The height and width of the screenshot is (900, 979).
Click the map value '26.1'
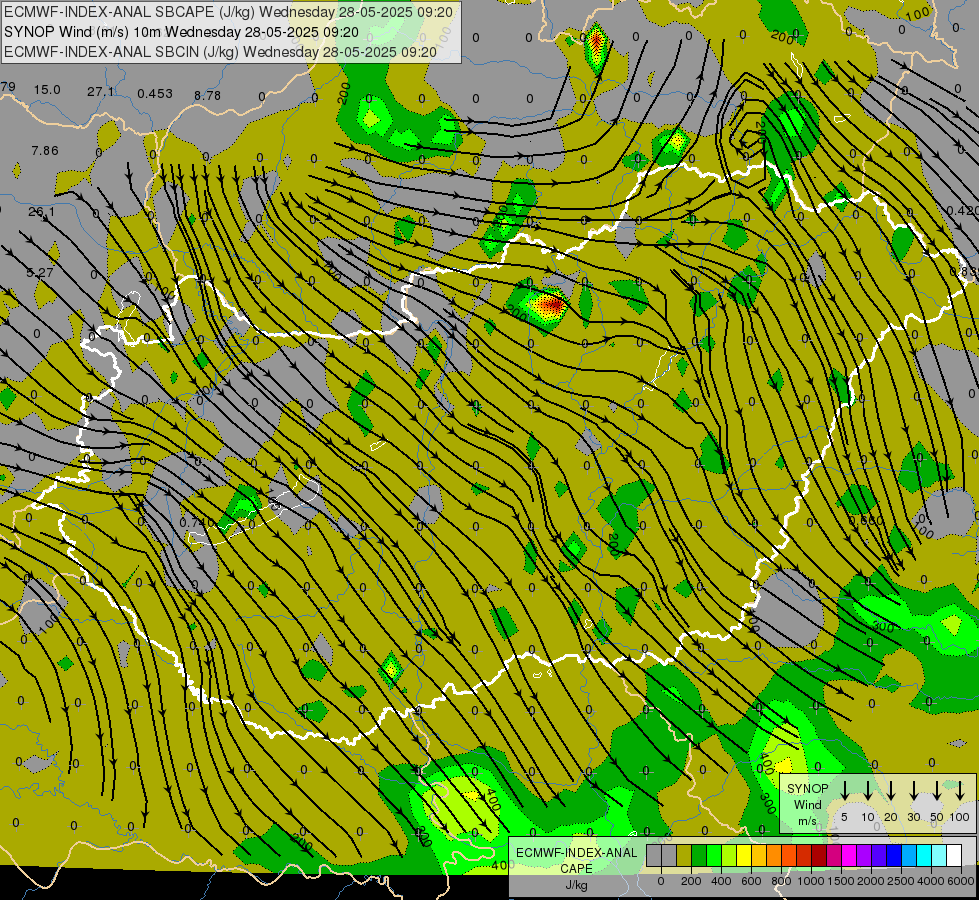pos(41,212)
